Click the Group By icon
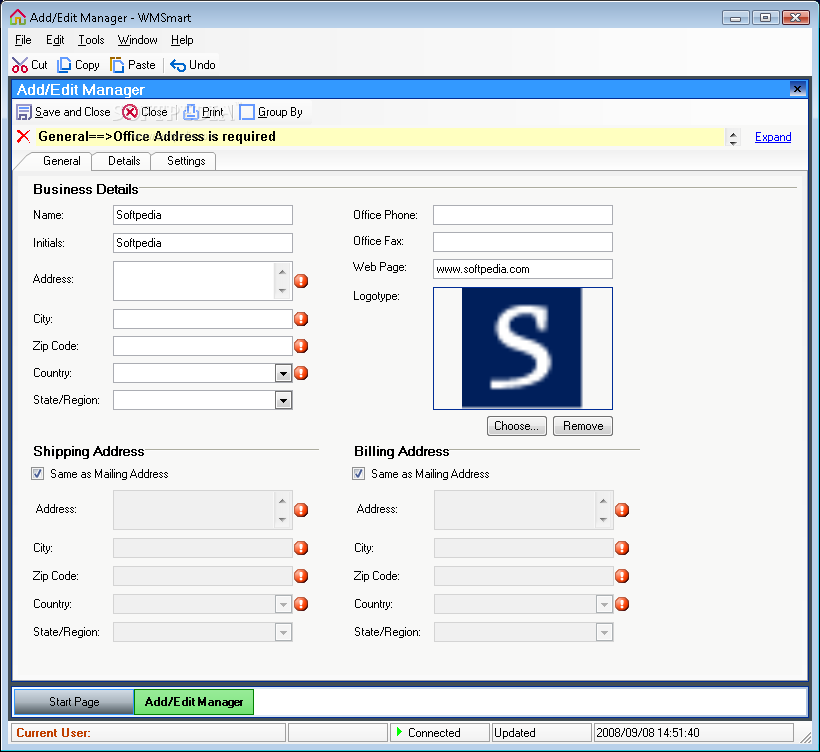820x752 pixels. [247, 112]
